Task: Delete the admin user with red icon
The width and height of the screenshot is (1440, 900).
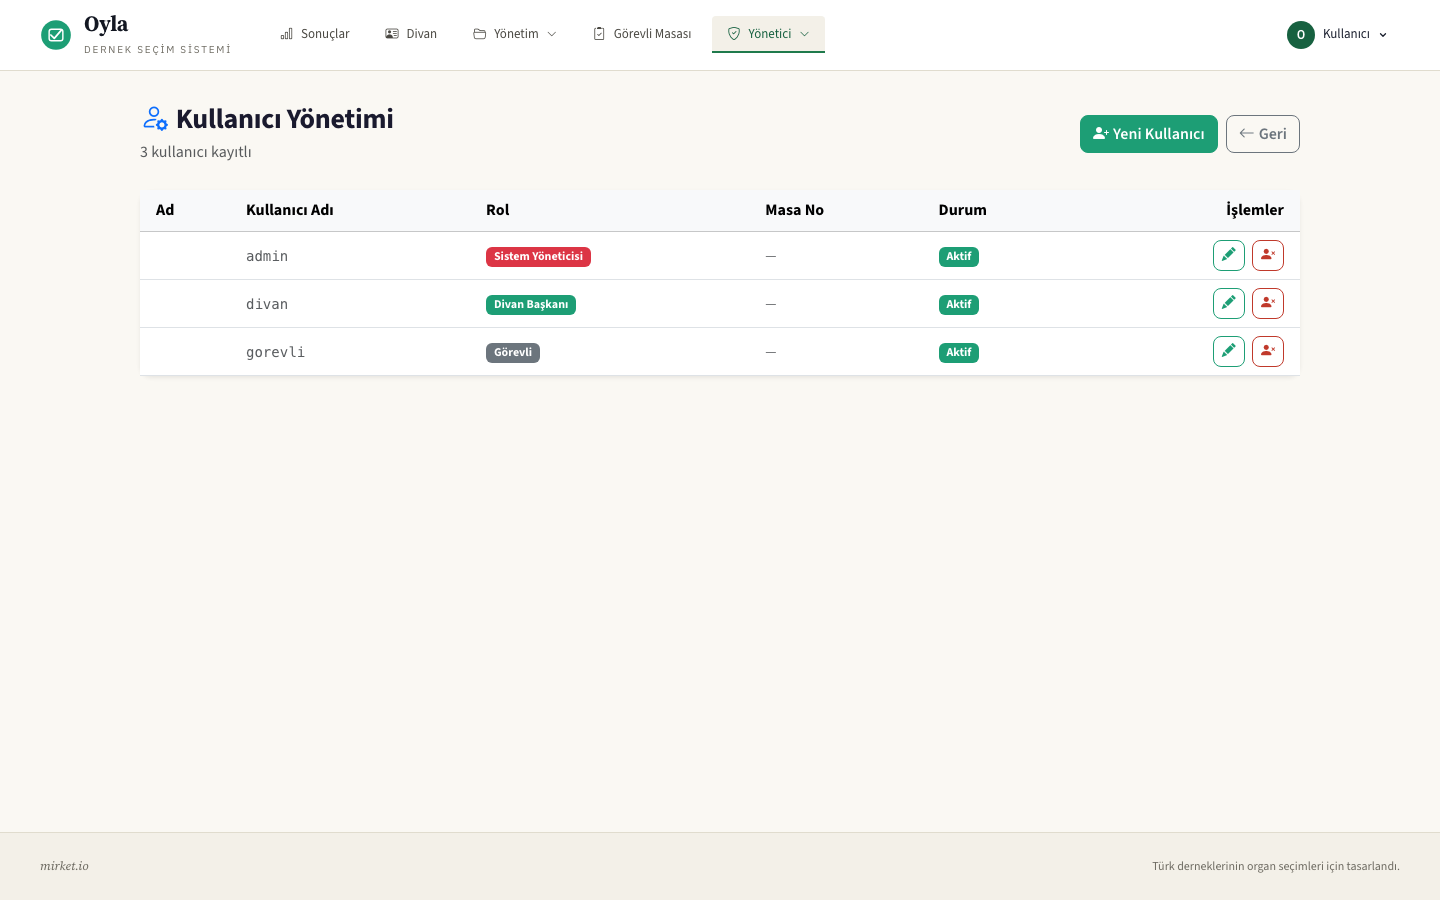Action: (1268, 256)
